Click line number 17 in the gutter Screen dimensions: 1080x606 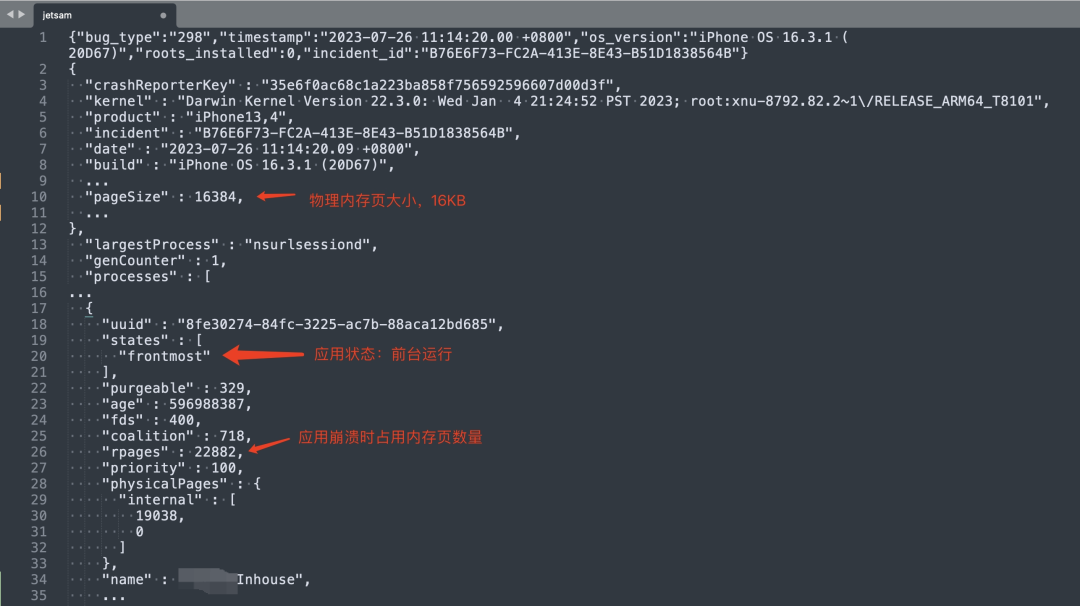[x=39, y=308]
